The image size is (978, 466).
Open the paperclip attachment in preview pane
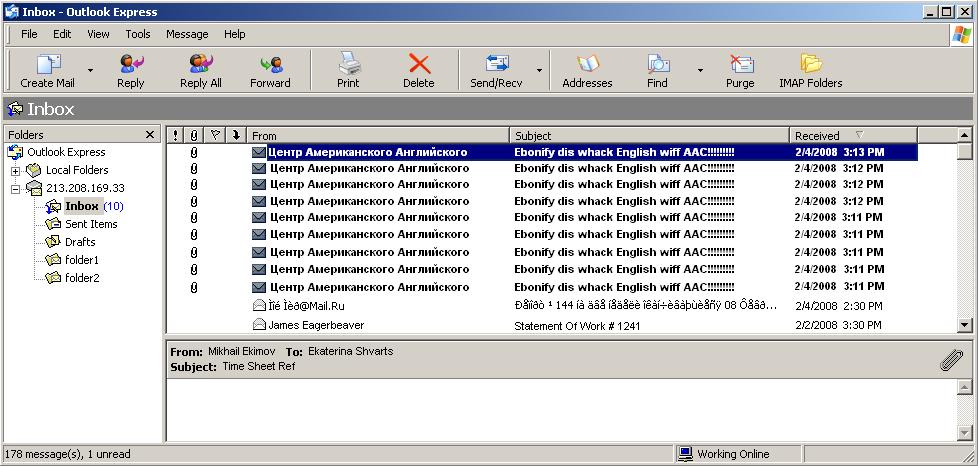click(x=951, y=361)
